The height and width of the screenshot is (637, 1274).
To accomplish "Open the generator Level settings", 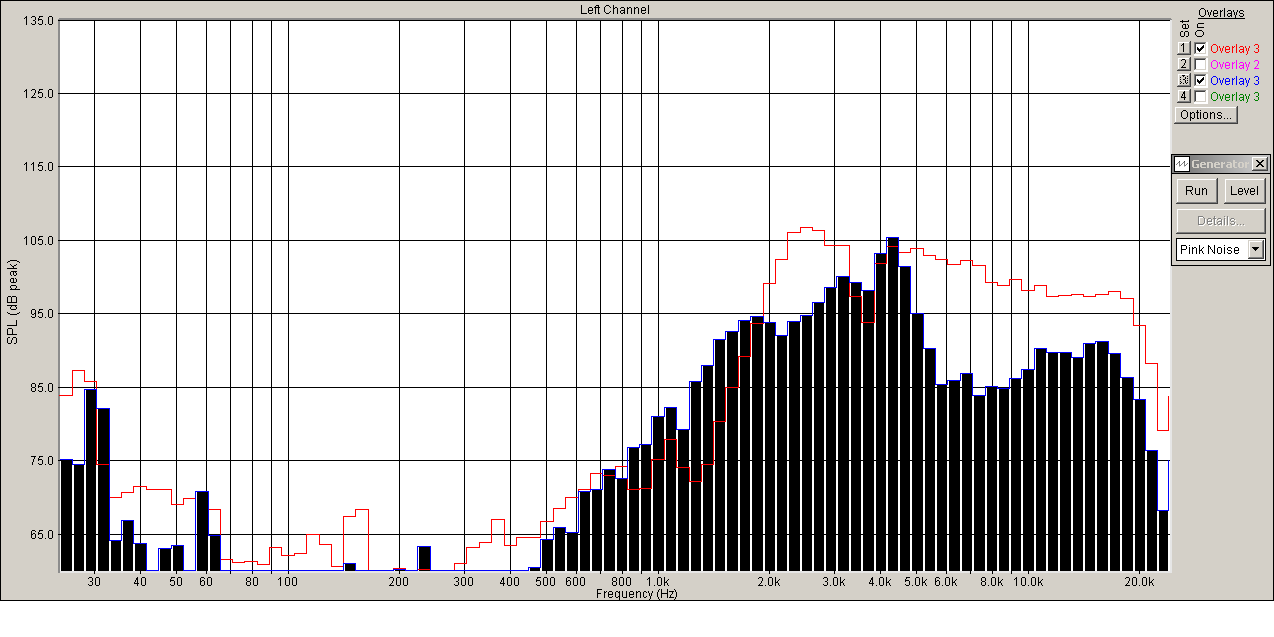I will coord(1244,191).
